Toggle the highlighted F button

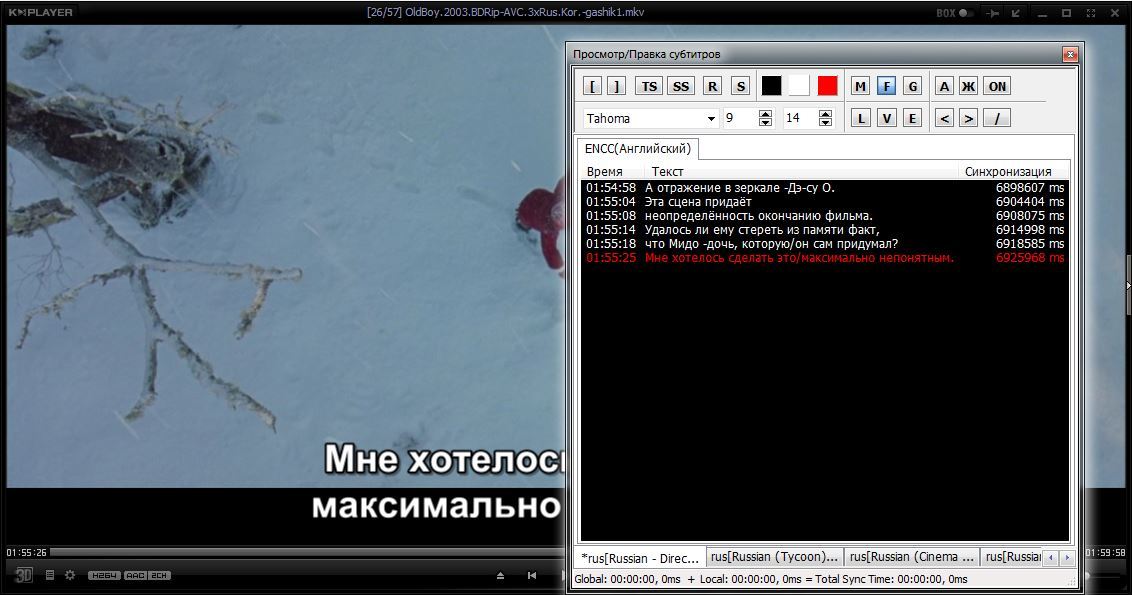tap(887, 87)
